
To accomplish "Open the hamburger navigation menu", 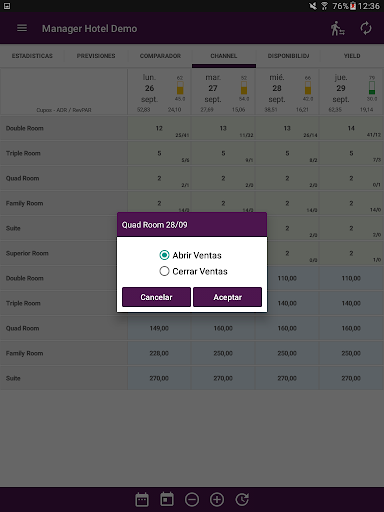I will [22, 28].
